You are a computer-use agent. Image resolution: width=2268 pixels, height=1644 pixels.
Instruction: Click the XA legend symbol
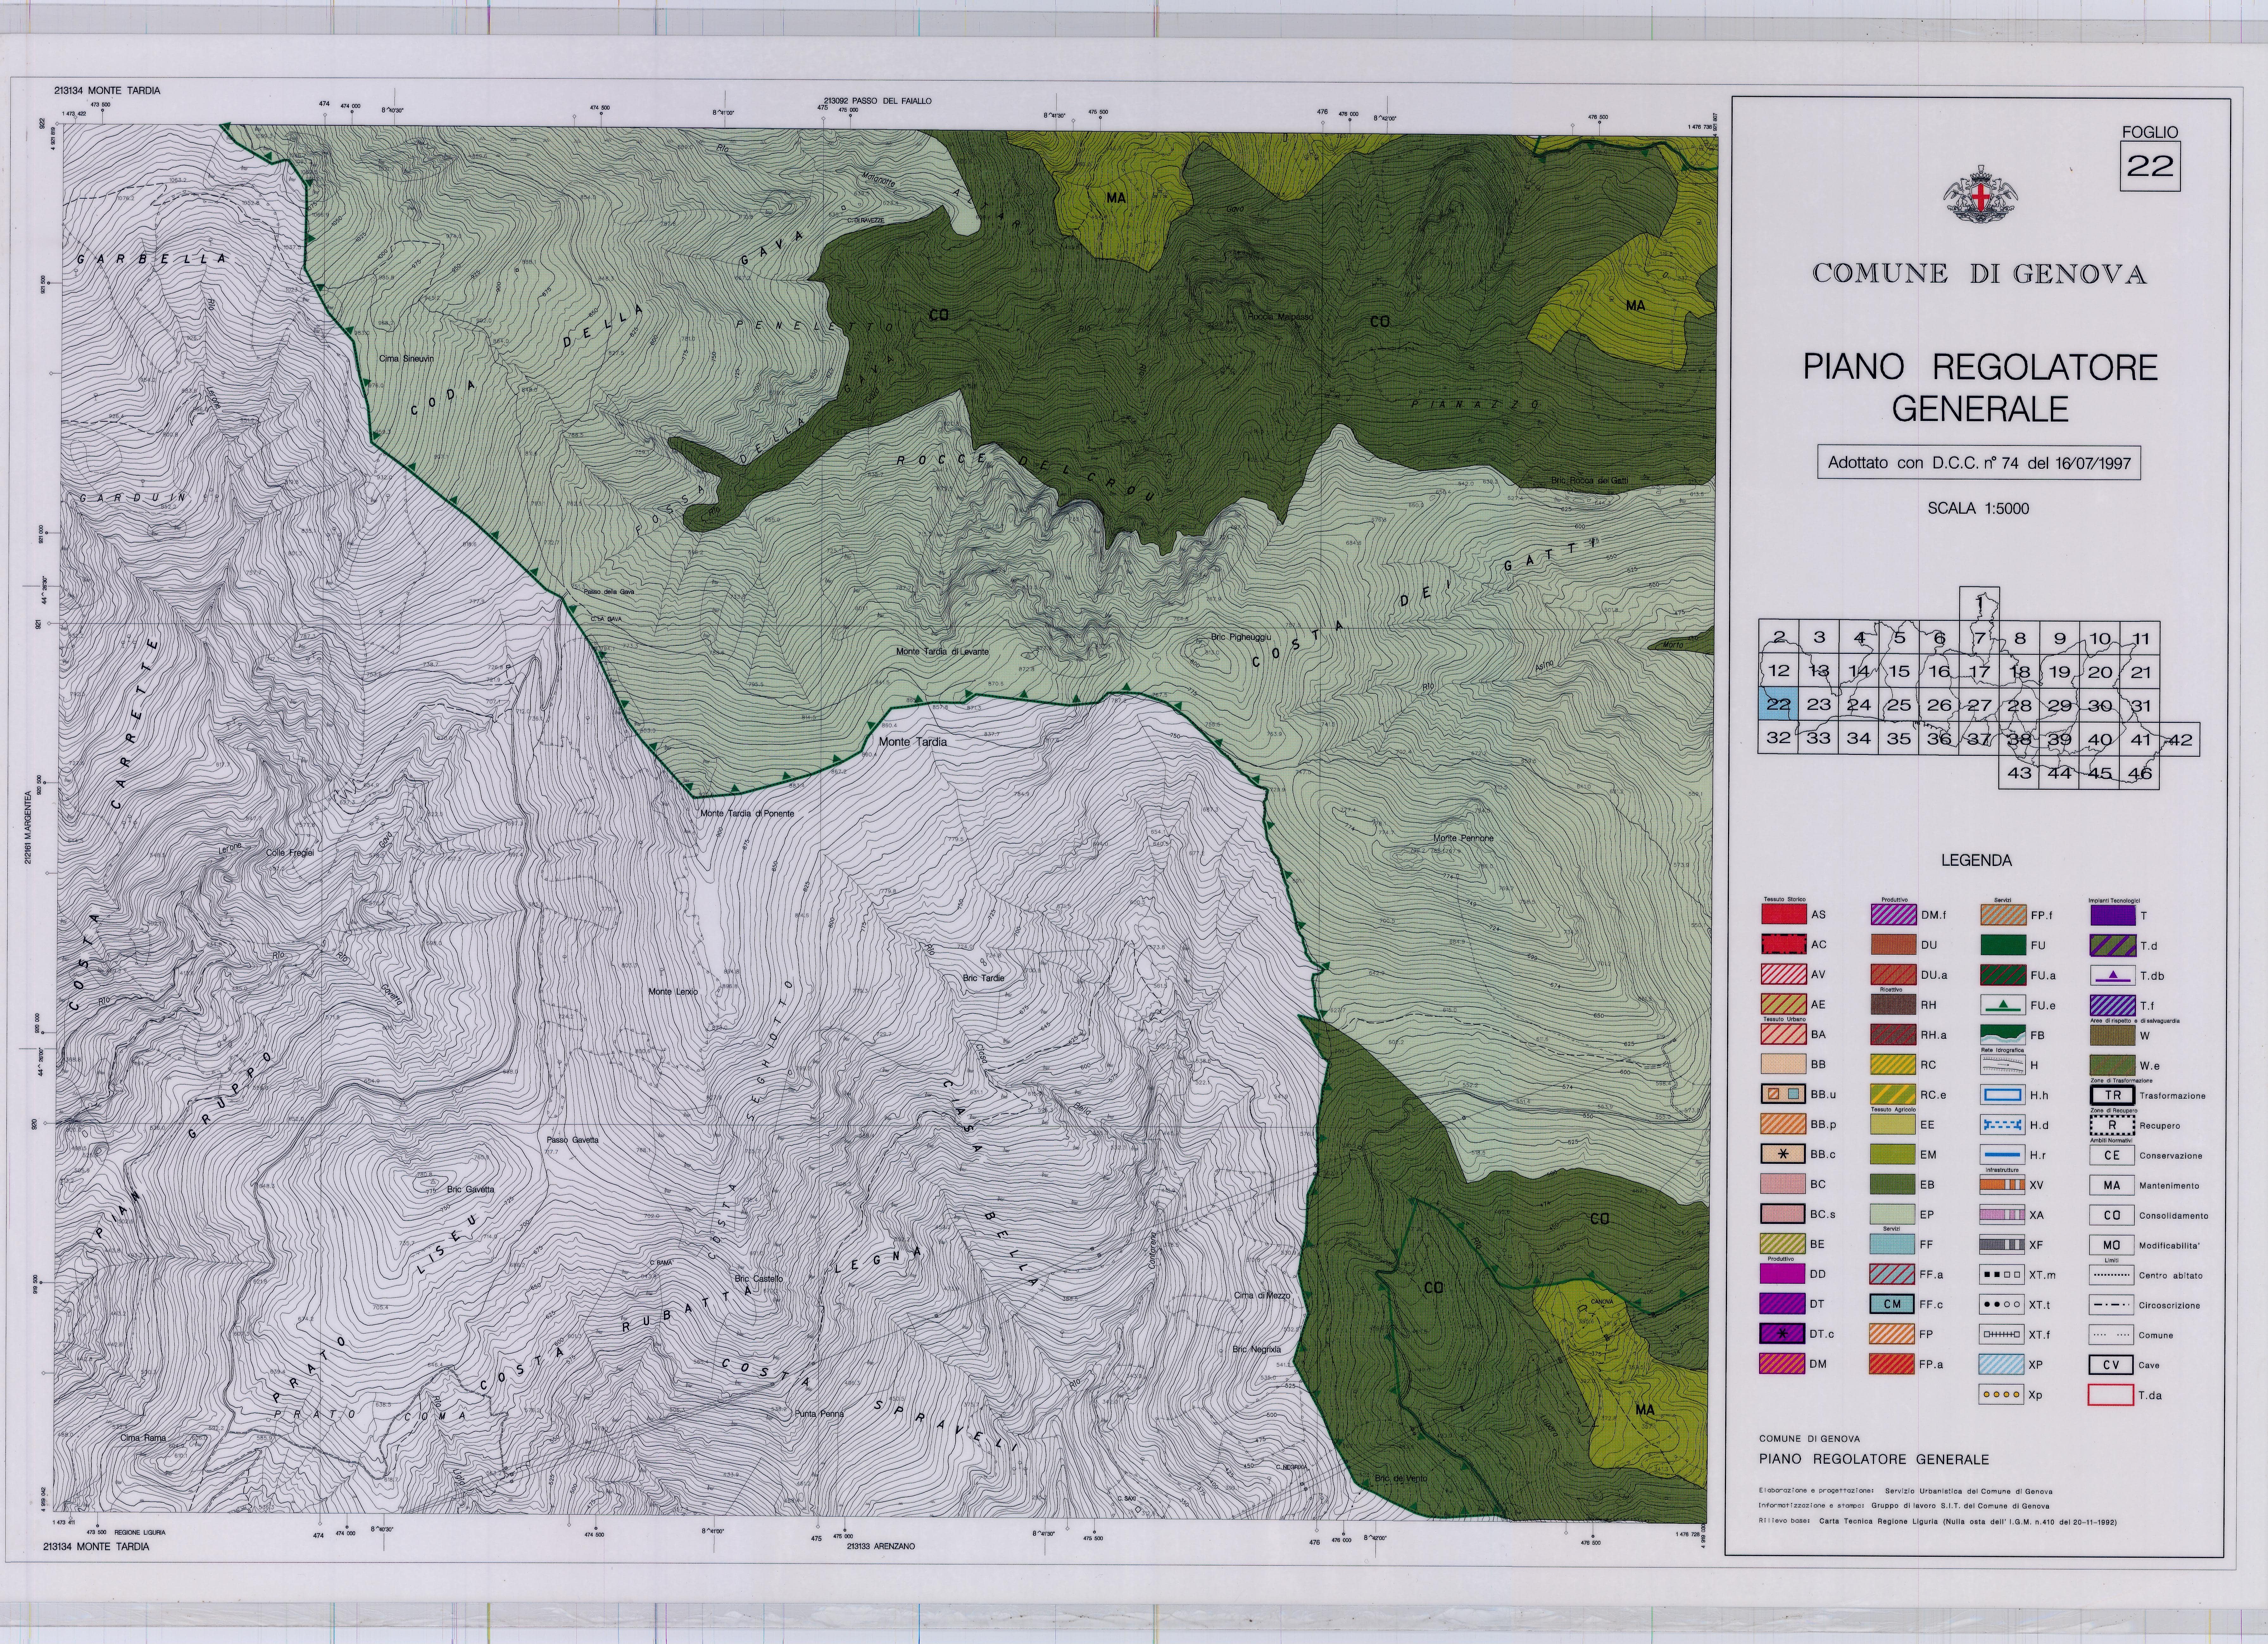(x=2003, y=1215)
